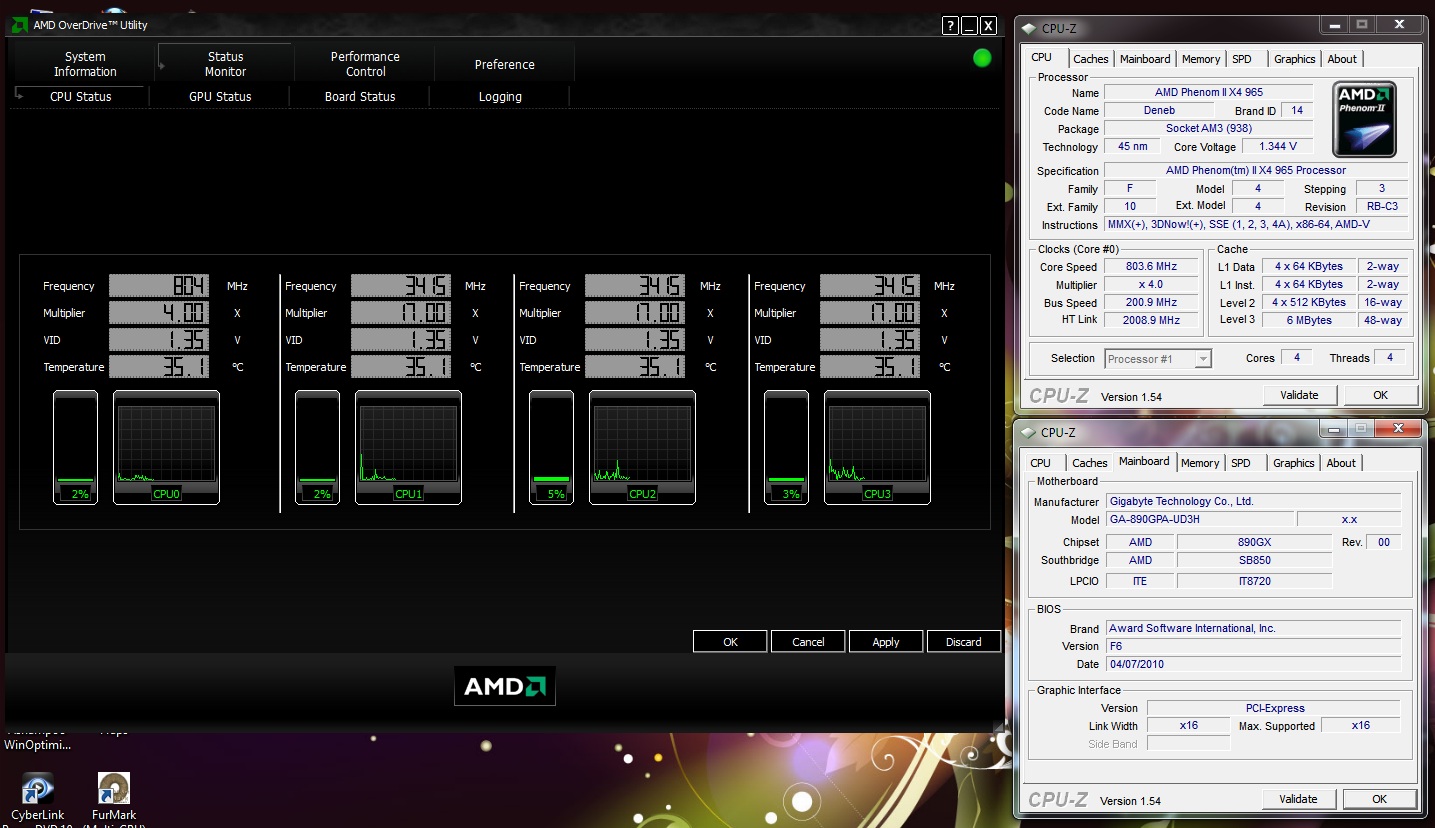This screenshot has height=828, width=1435.
Task: Click the CPU3 usage graph
Action: [x=877, y=445]
